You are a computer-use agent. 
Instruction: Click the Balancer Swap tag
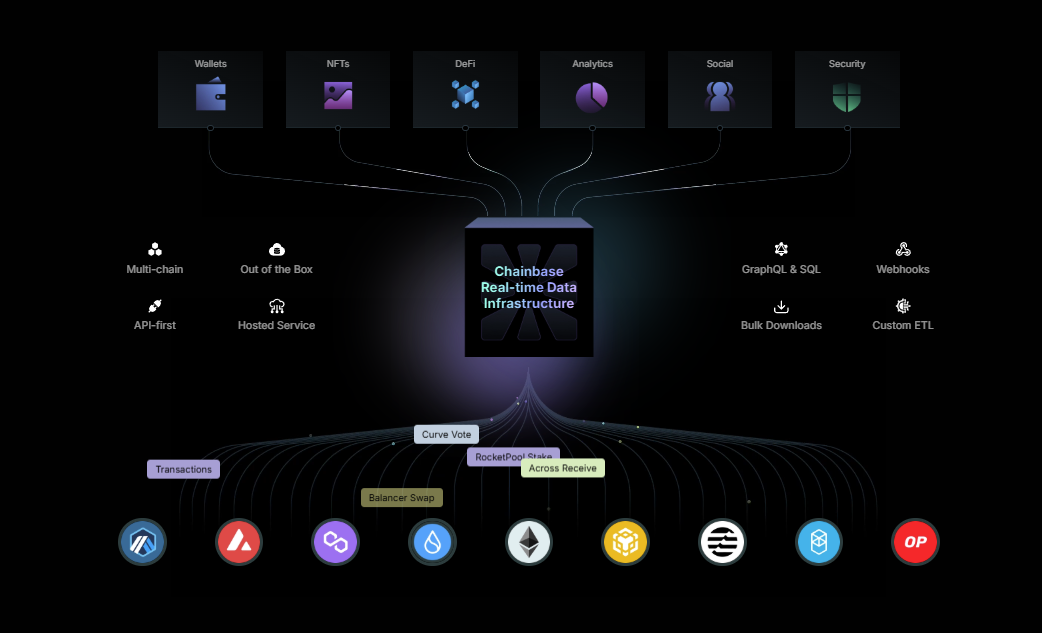[401, 497]
